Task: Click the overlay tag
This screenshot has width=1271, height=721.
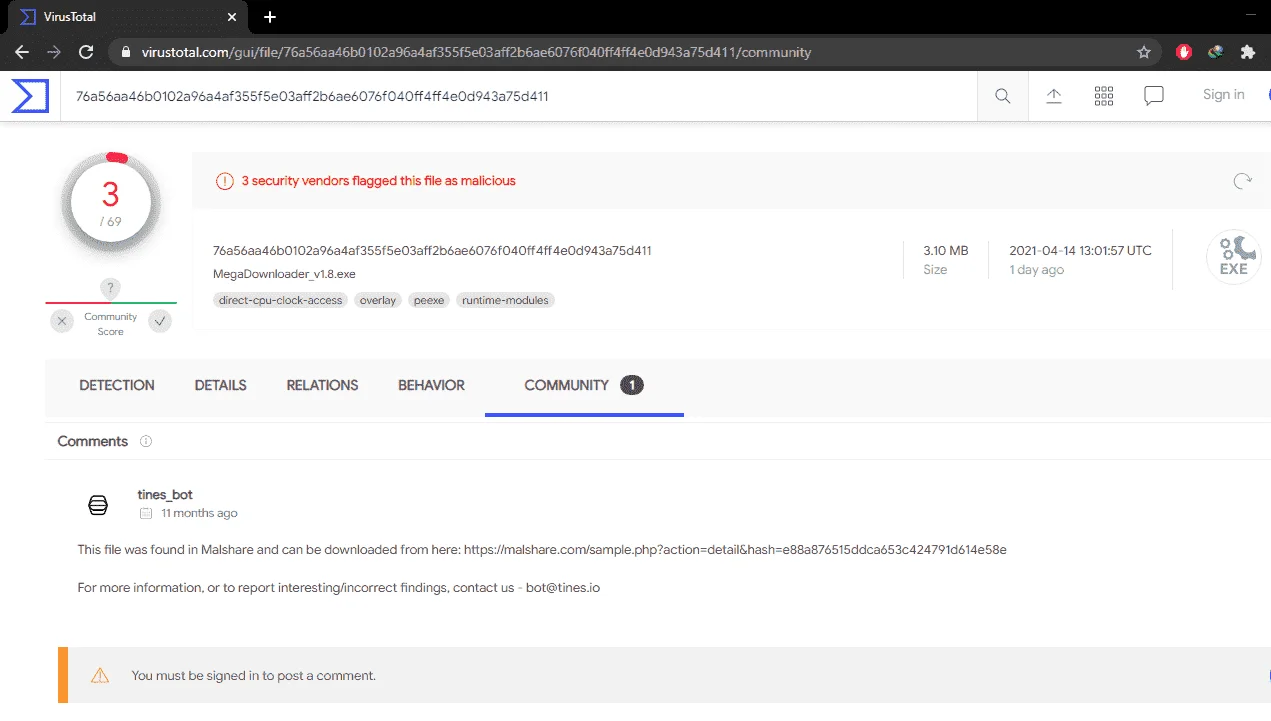Action: tap(378, 300)
